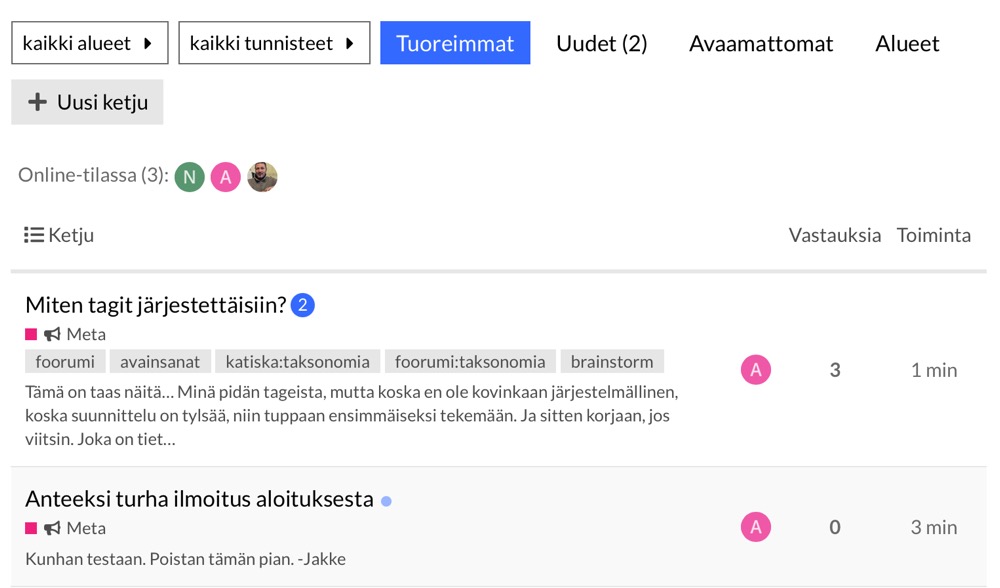Open the Uudet (2) tab
This screenshot has height=588, width=1000.
point(602,43)
